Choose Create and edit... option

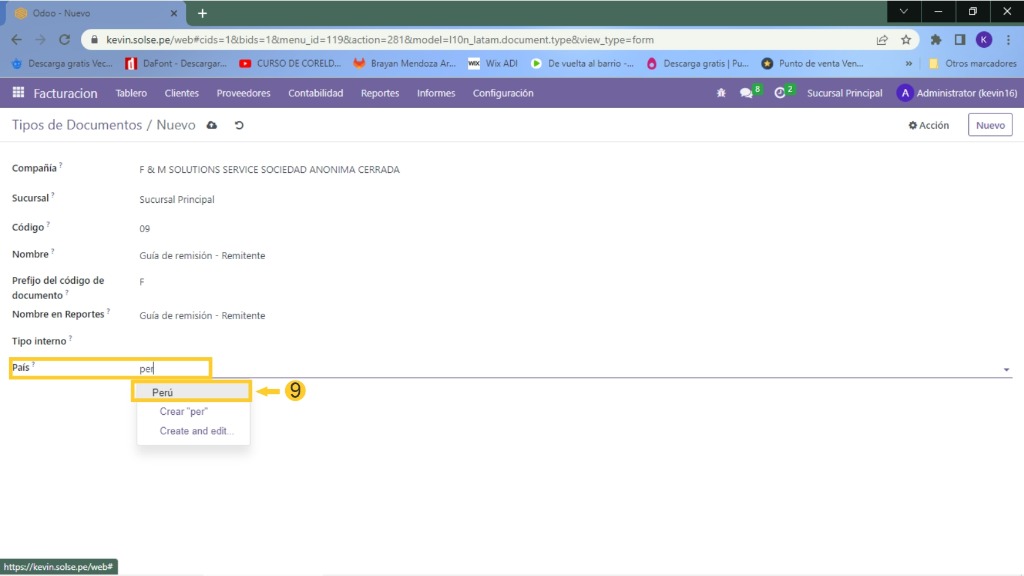coord(197,431)
